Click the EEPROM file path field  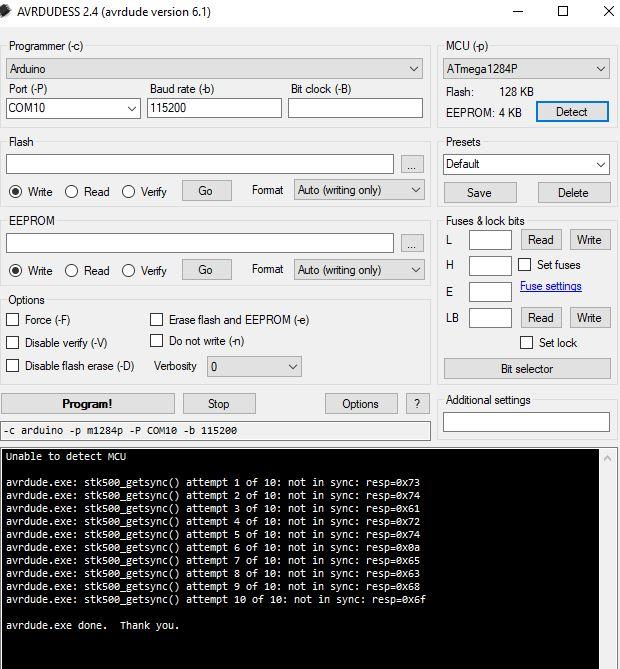pos(200,243)
